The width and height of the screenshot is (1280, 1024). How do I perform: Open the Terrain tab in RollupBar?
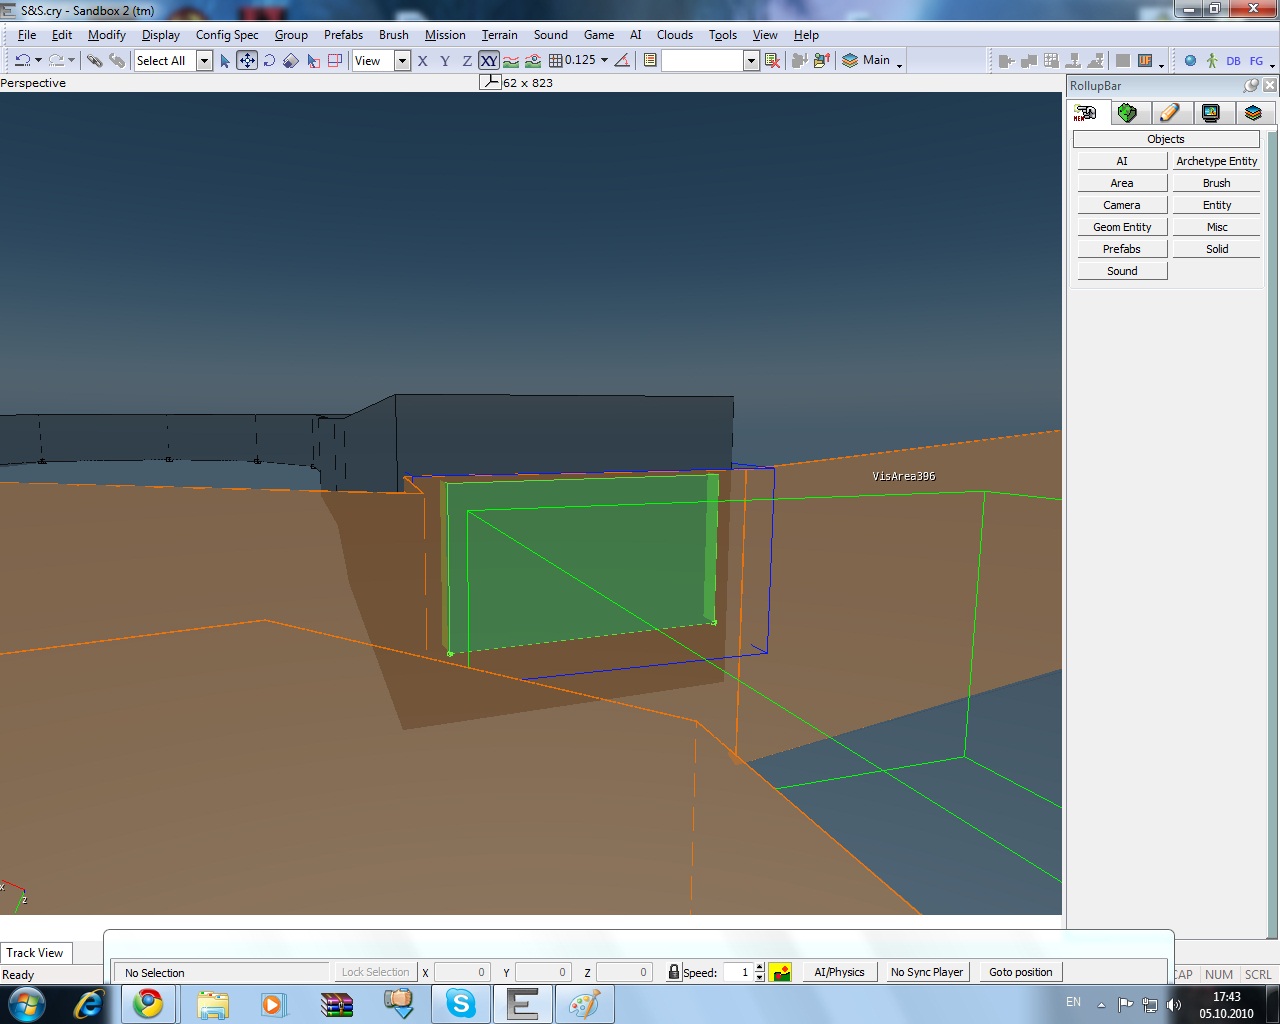pyautogui.click(x=1127, y=113)
